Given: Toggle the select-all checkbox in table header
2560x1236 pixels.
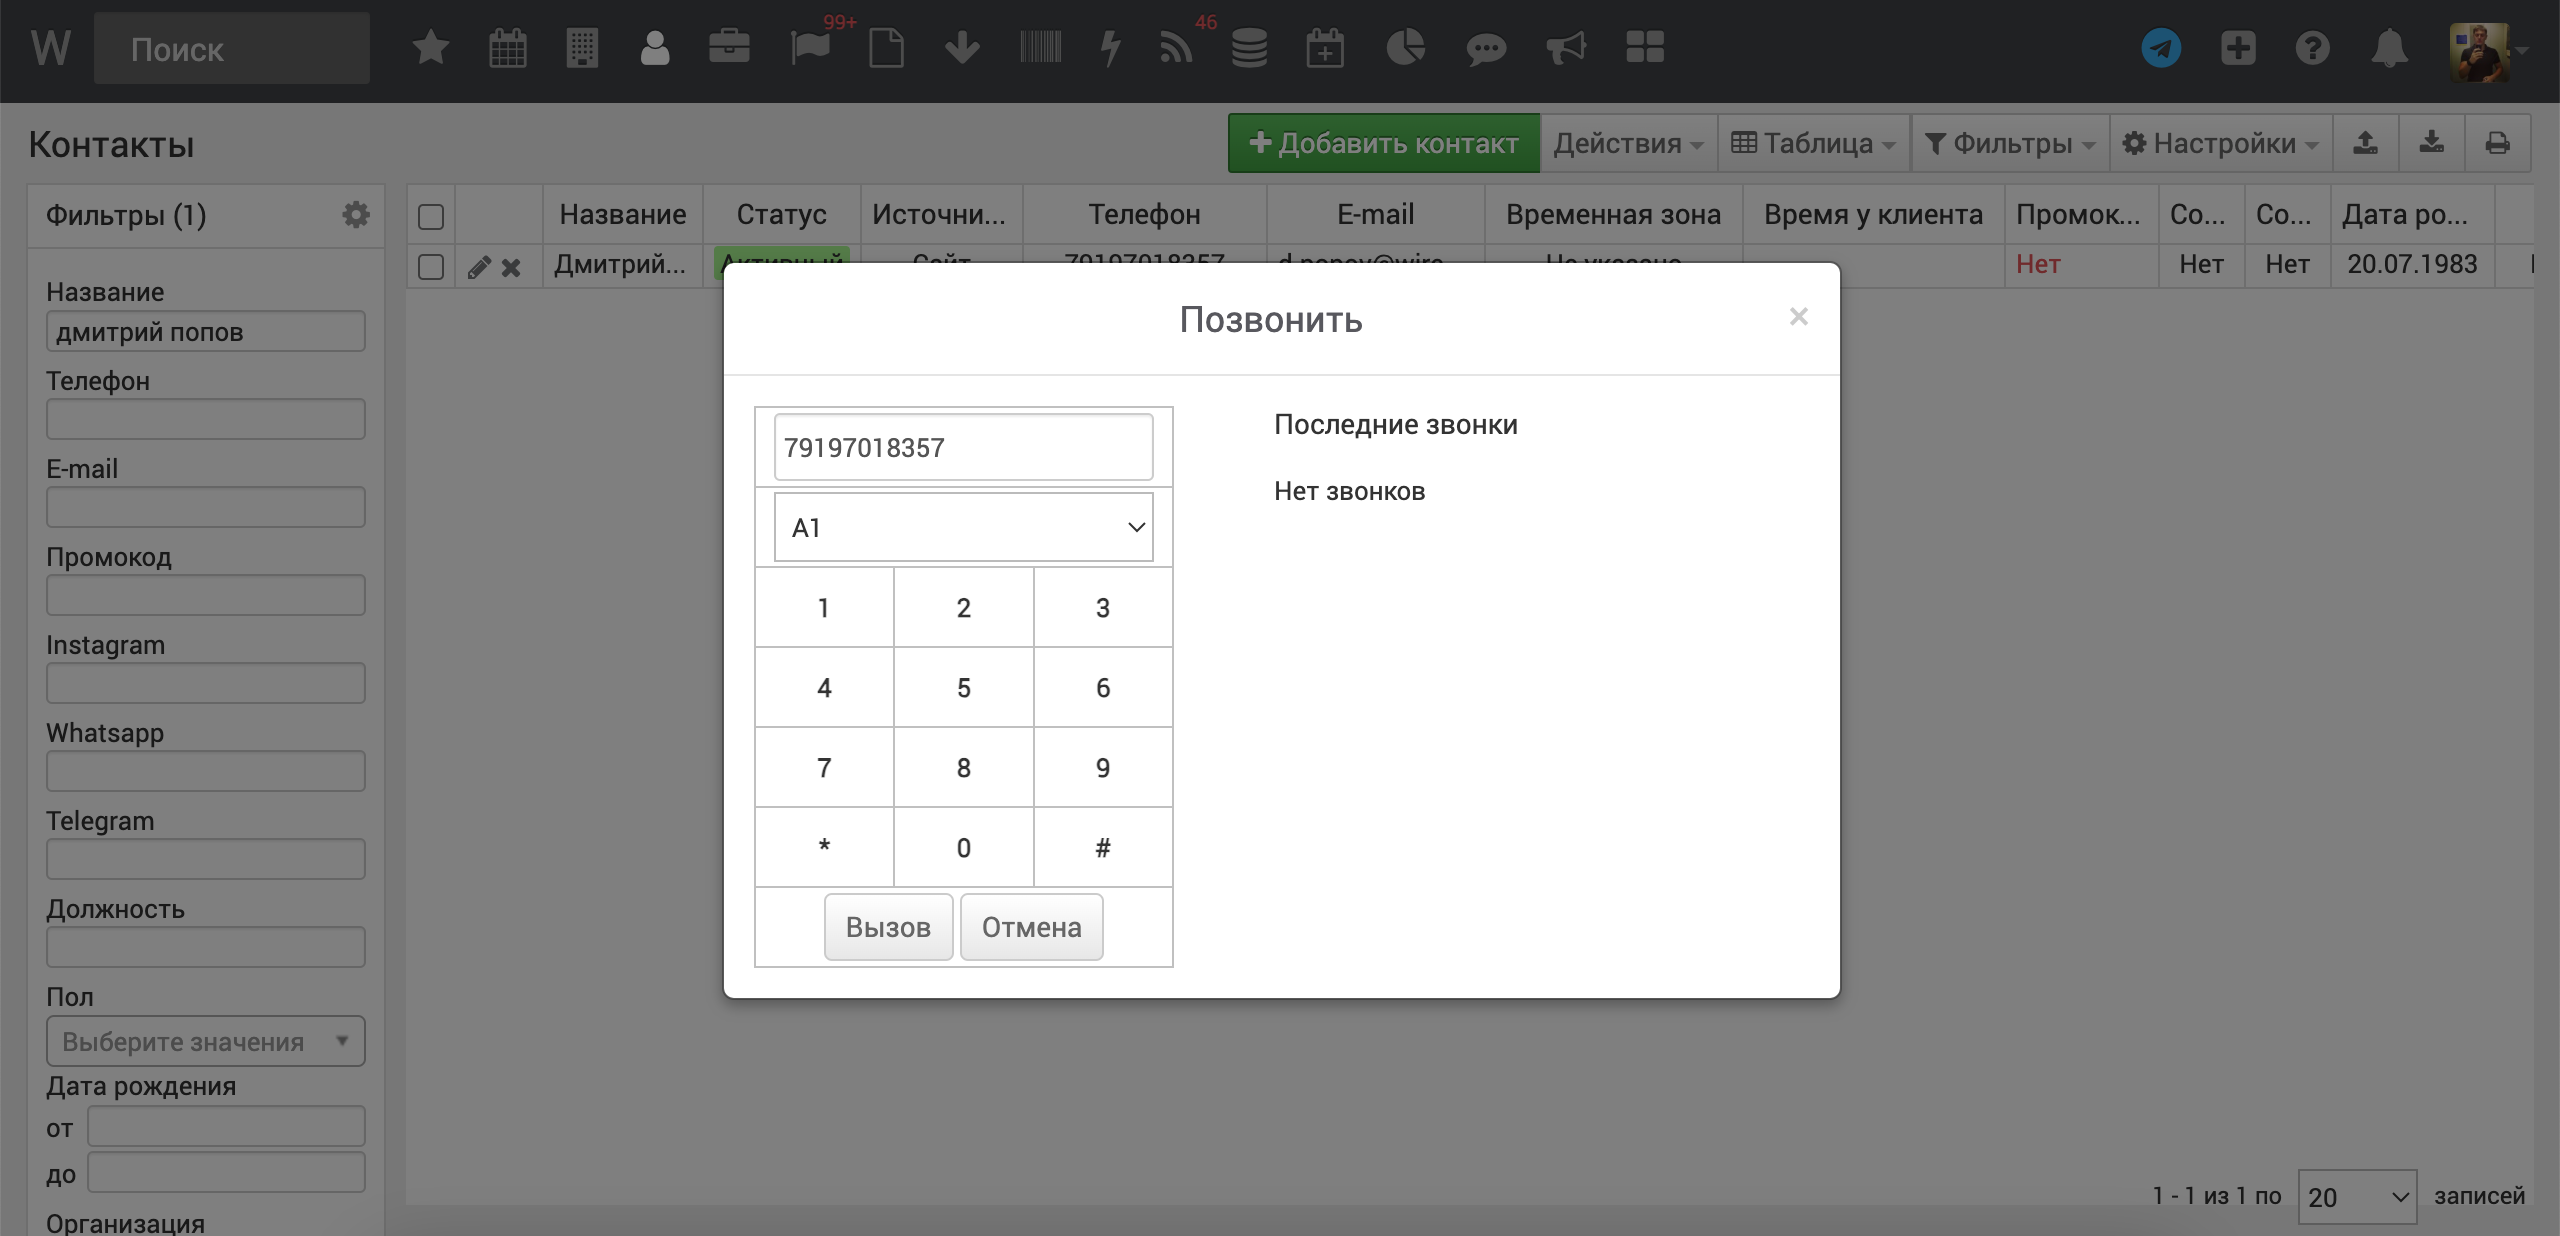Looking at the screenshot, I should point(431,216).
